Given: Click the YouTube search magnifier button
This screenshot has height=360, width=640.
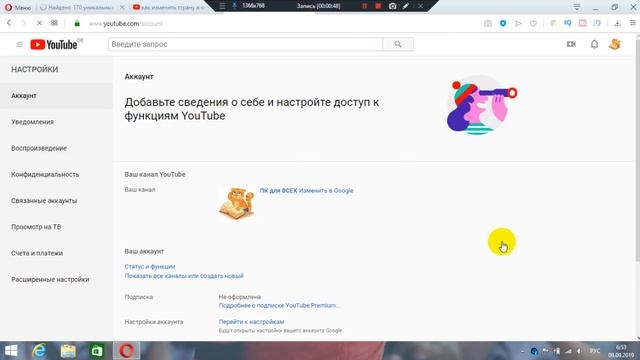Looking at the screenshot, I should (398, 44).
